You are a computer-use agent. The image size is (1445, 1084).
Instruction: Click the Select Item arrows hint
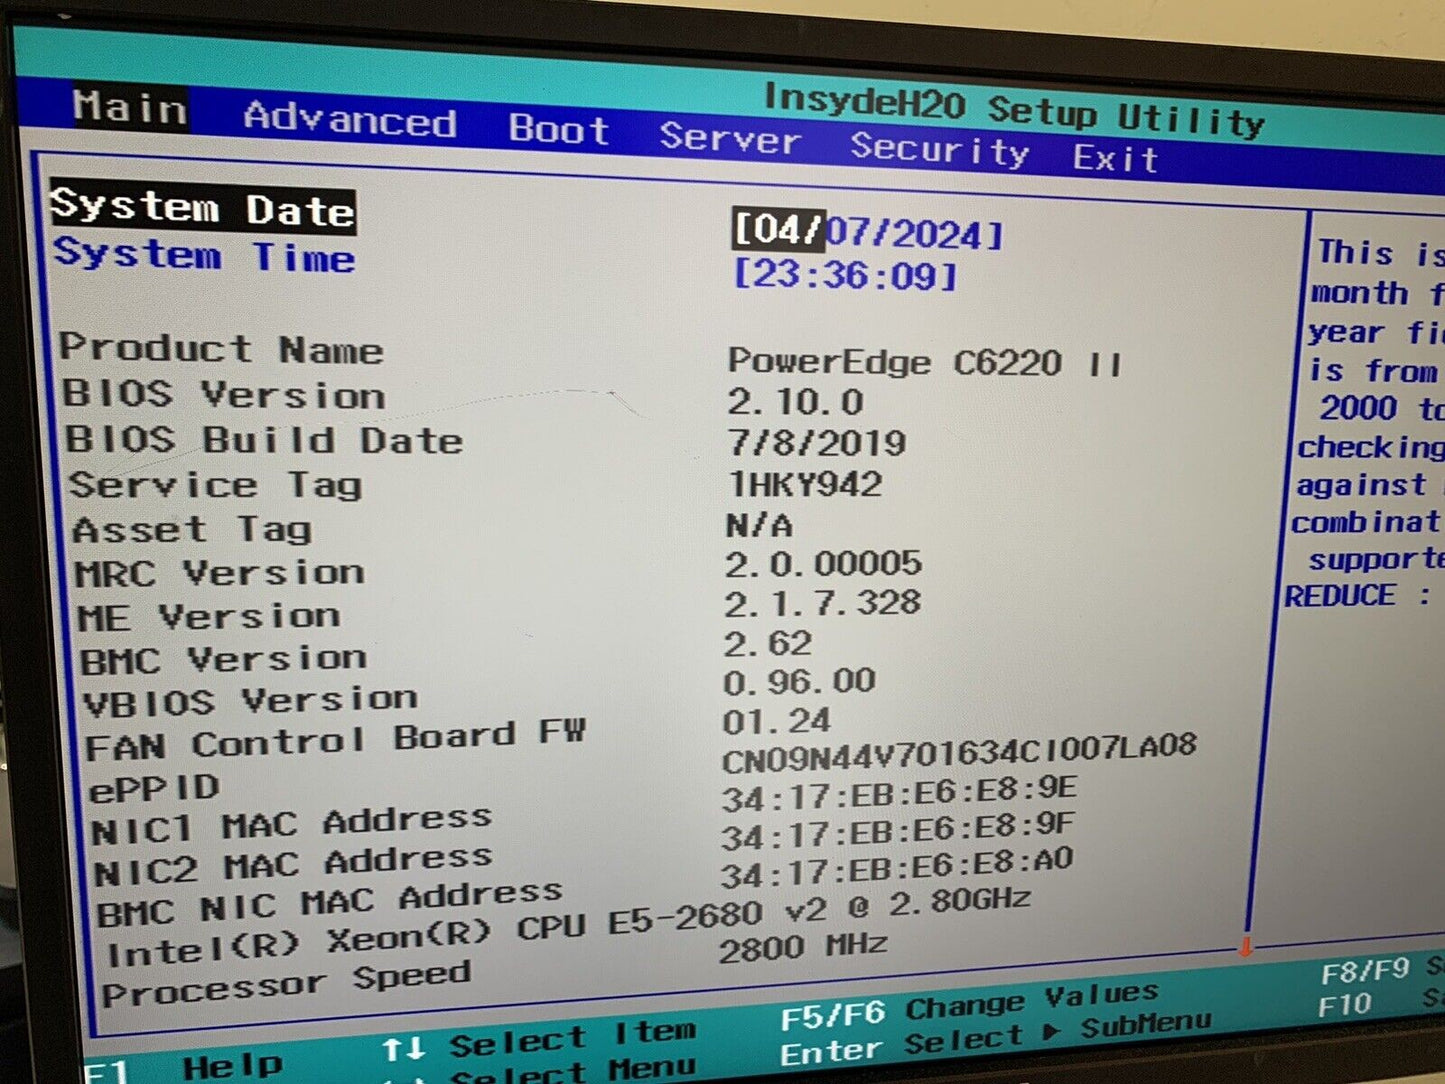tap(539, 1039)
